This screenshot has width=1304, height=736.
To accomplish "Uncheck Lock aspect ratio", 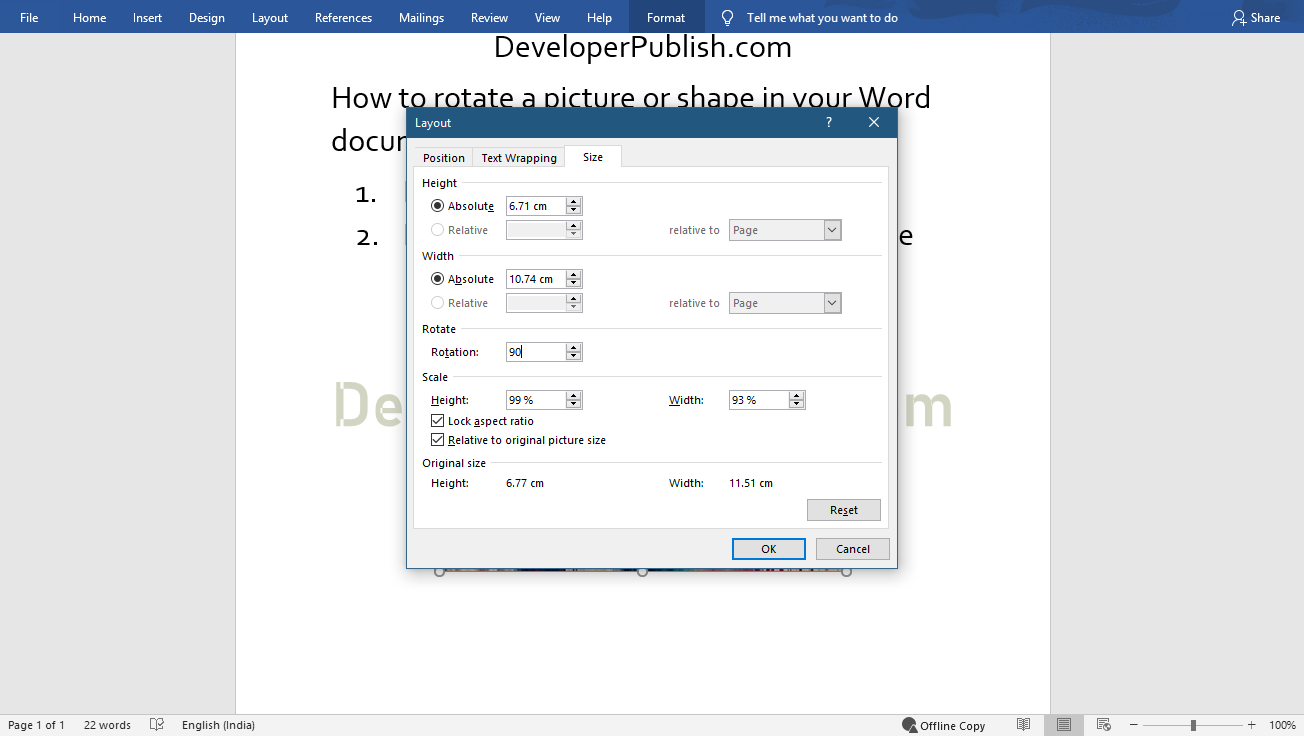I will [437, 420].
